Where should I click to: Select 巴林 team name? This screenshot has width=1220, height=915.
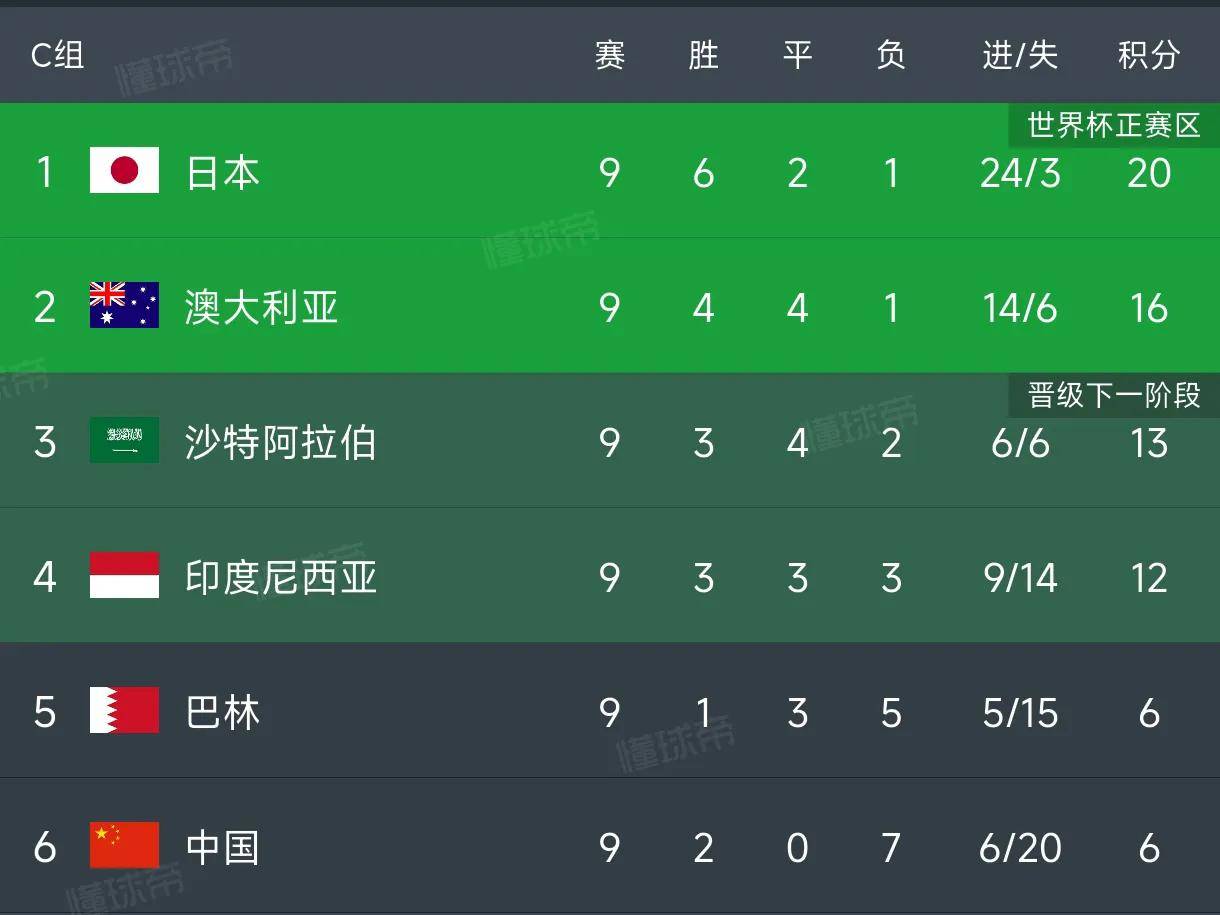(223, 712)
